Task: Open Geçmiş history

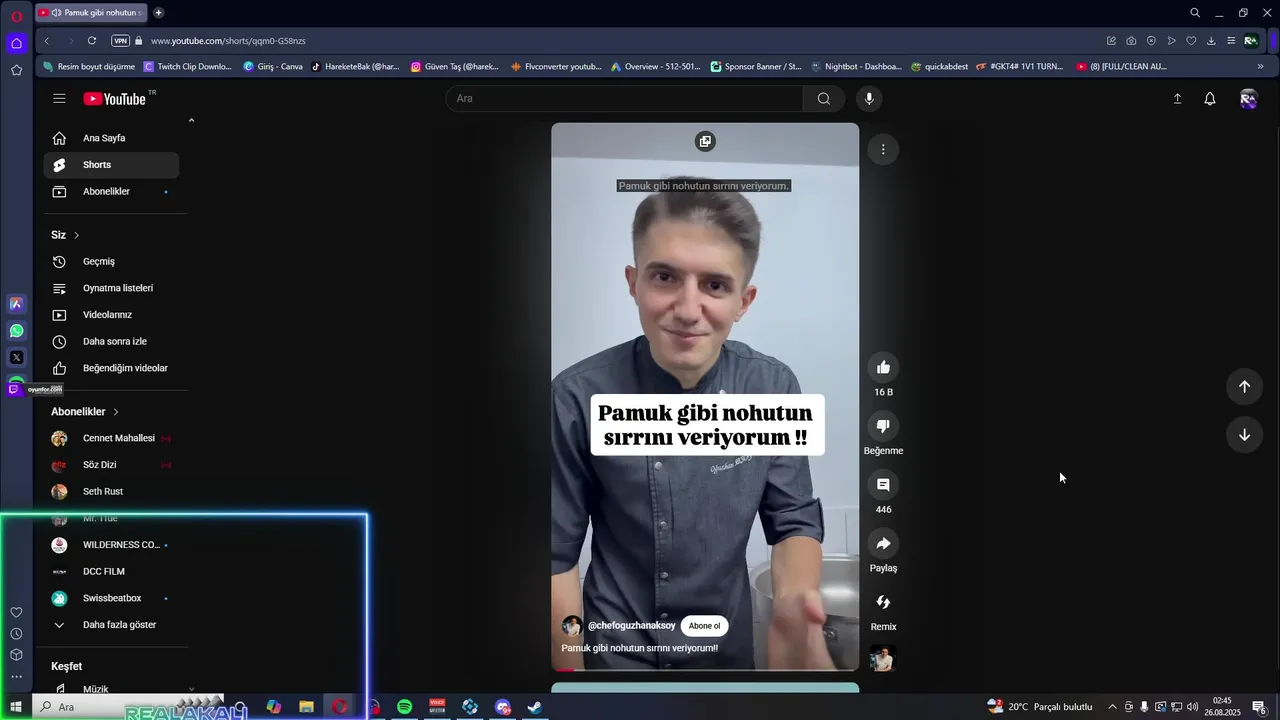Action: pyautogui.click(x=111, y=262)
